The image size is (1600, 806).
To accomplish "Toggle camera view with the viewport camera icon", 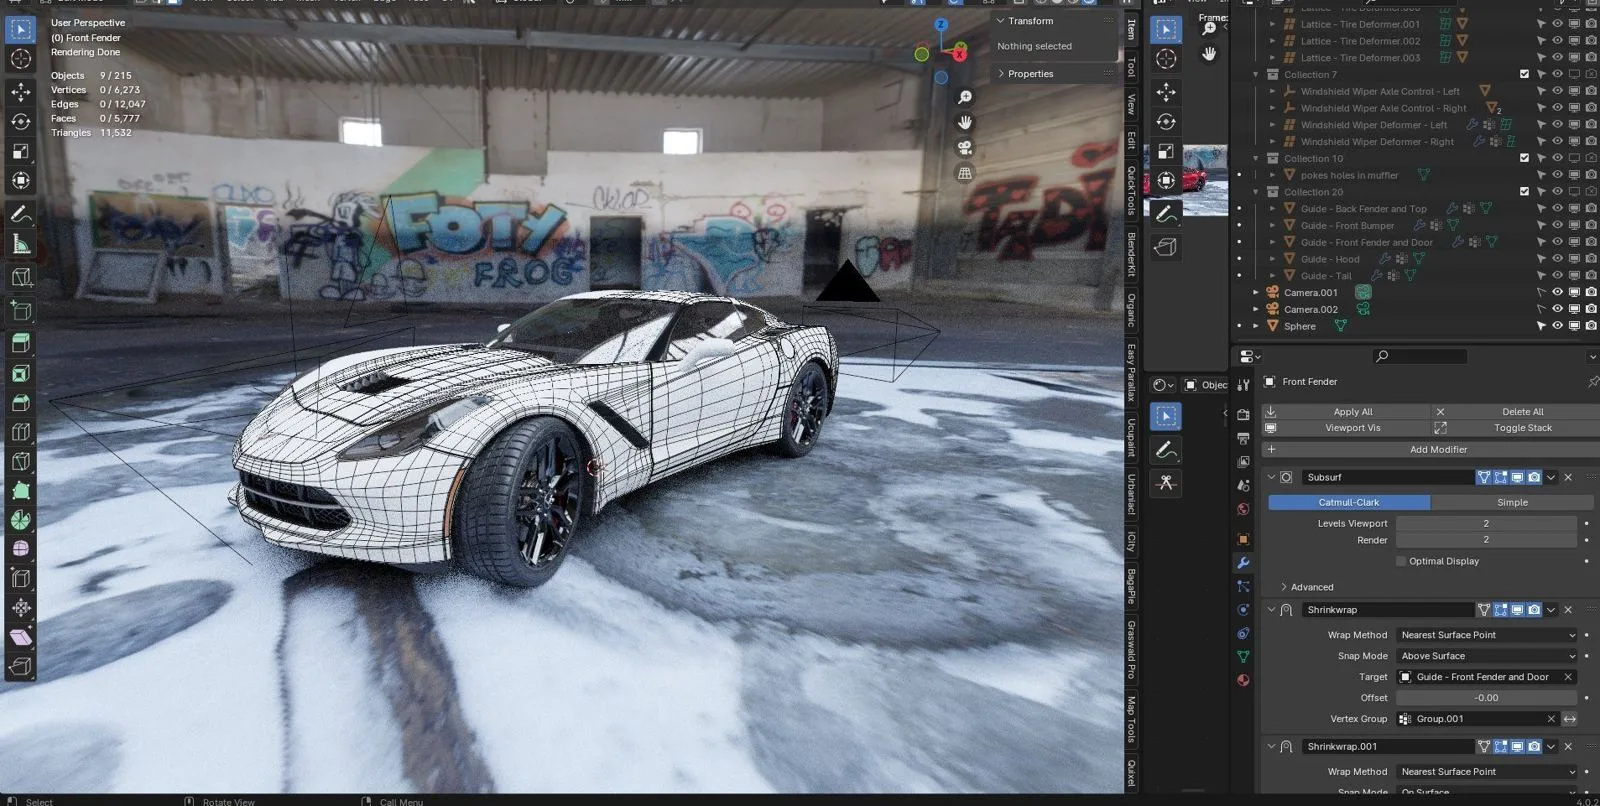I will (965, 148).
